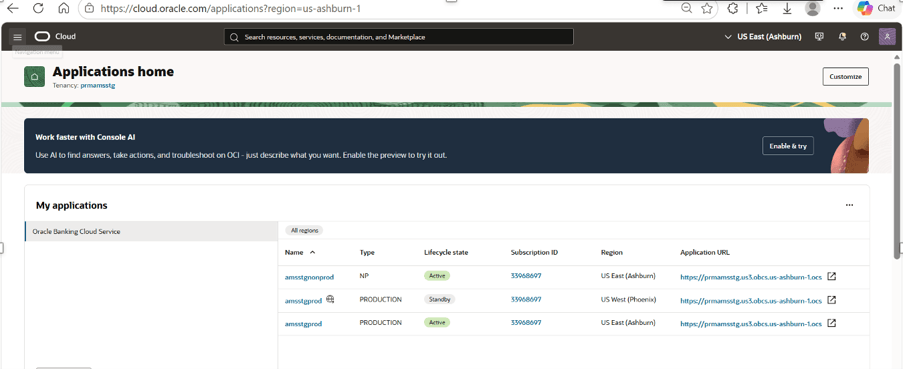The height and width of the screenshot is (369, 903).
Task: Open the Standby amsstgprod application link
Action: 303,300
